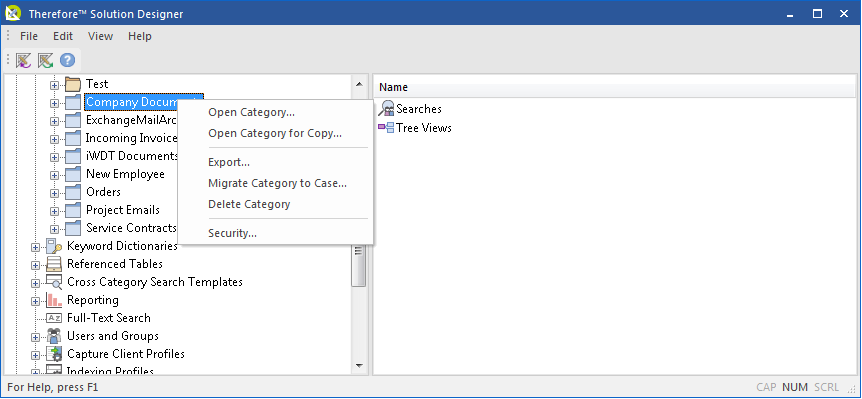Viewport: 862px width, 399px height.
Task: Select the Orders tree label
Action: coord(103,192)
